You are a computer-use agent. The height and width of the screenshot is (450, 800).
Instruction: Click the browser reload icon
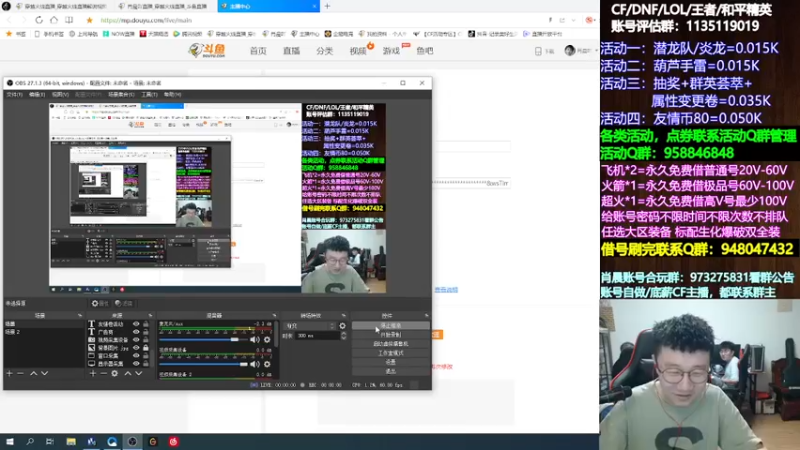[39, 20]
